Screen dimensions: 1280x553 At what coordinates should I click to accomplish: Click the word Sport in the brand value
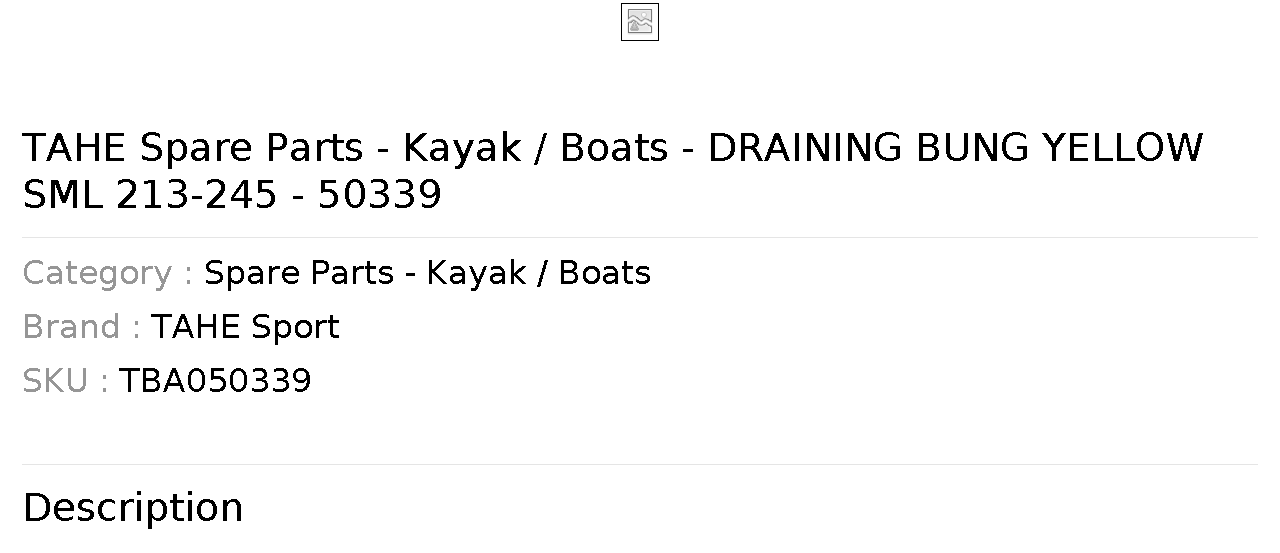[295, 327]
